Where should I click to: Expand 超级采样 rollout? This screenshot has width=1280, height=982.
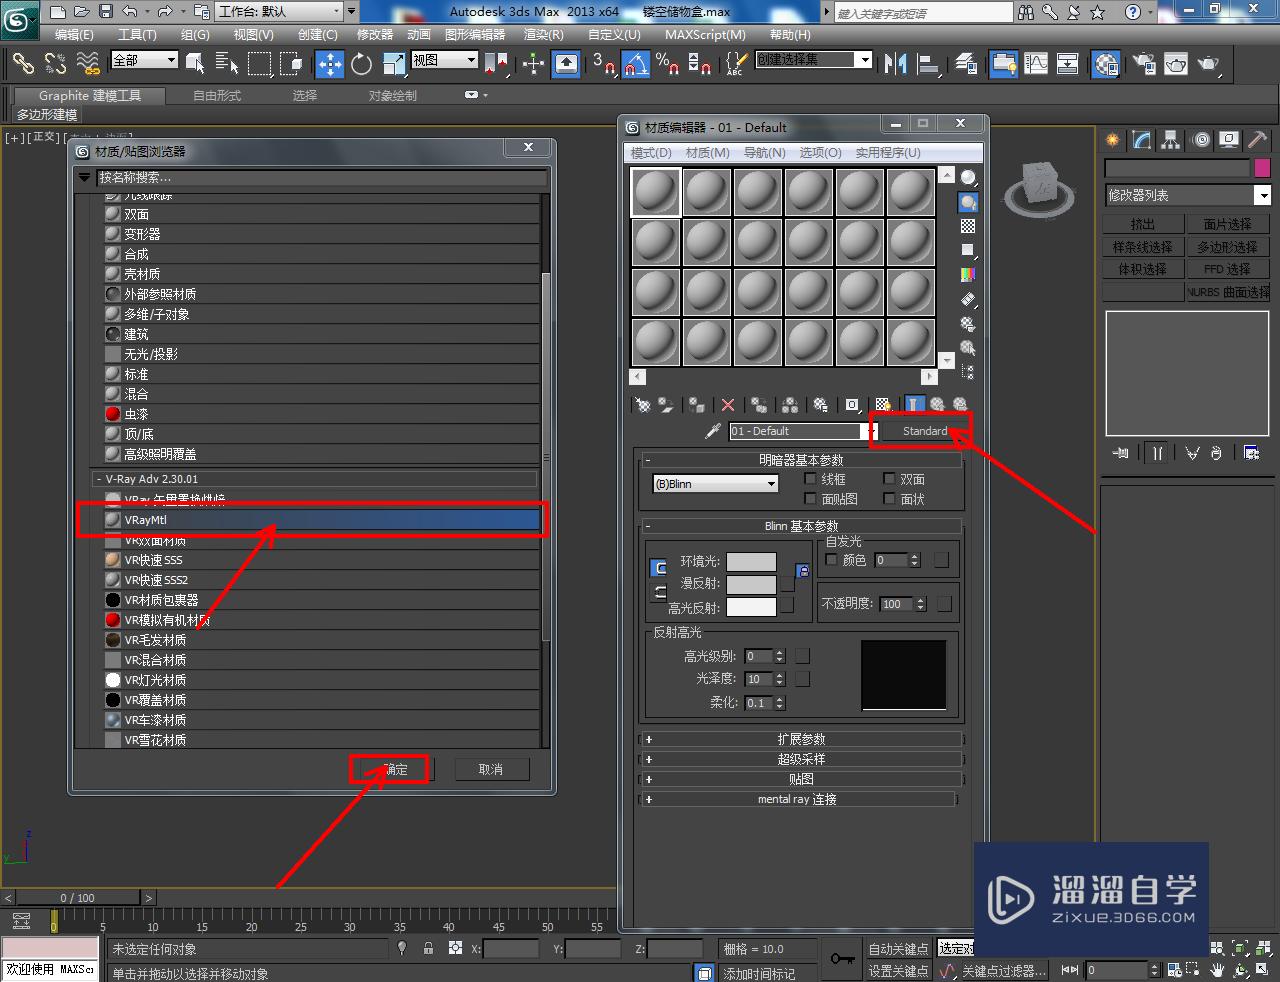click(801, 759)
